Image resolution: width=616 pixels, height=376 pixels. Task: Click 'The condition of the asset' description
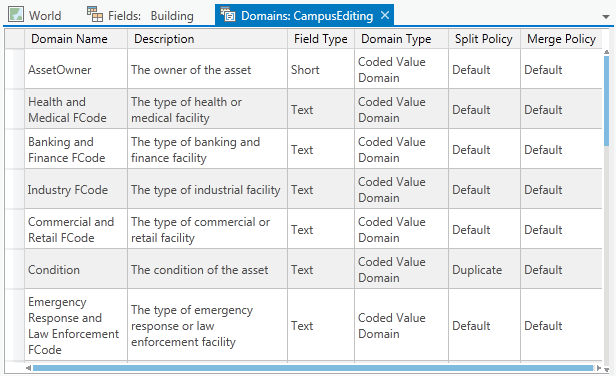click(x=207, y=269)
